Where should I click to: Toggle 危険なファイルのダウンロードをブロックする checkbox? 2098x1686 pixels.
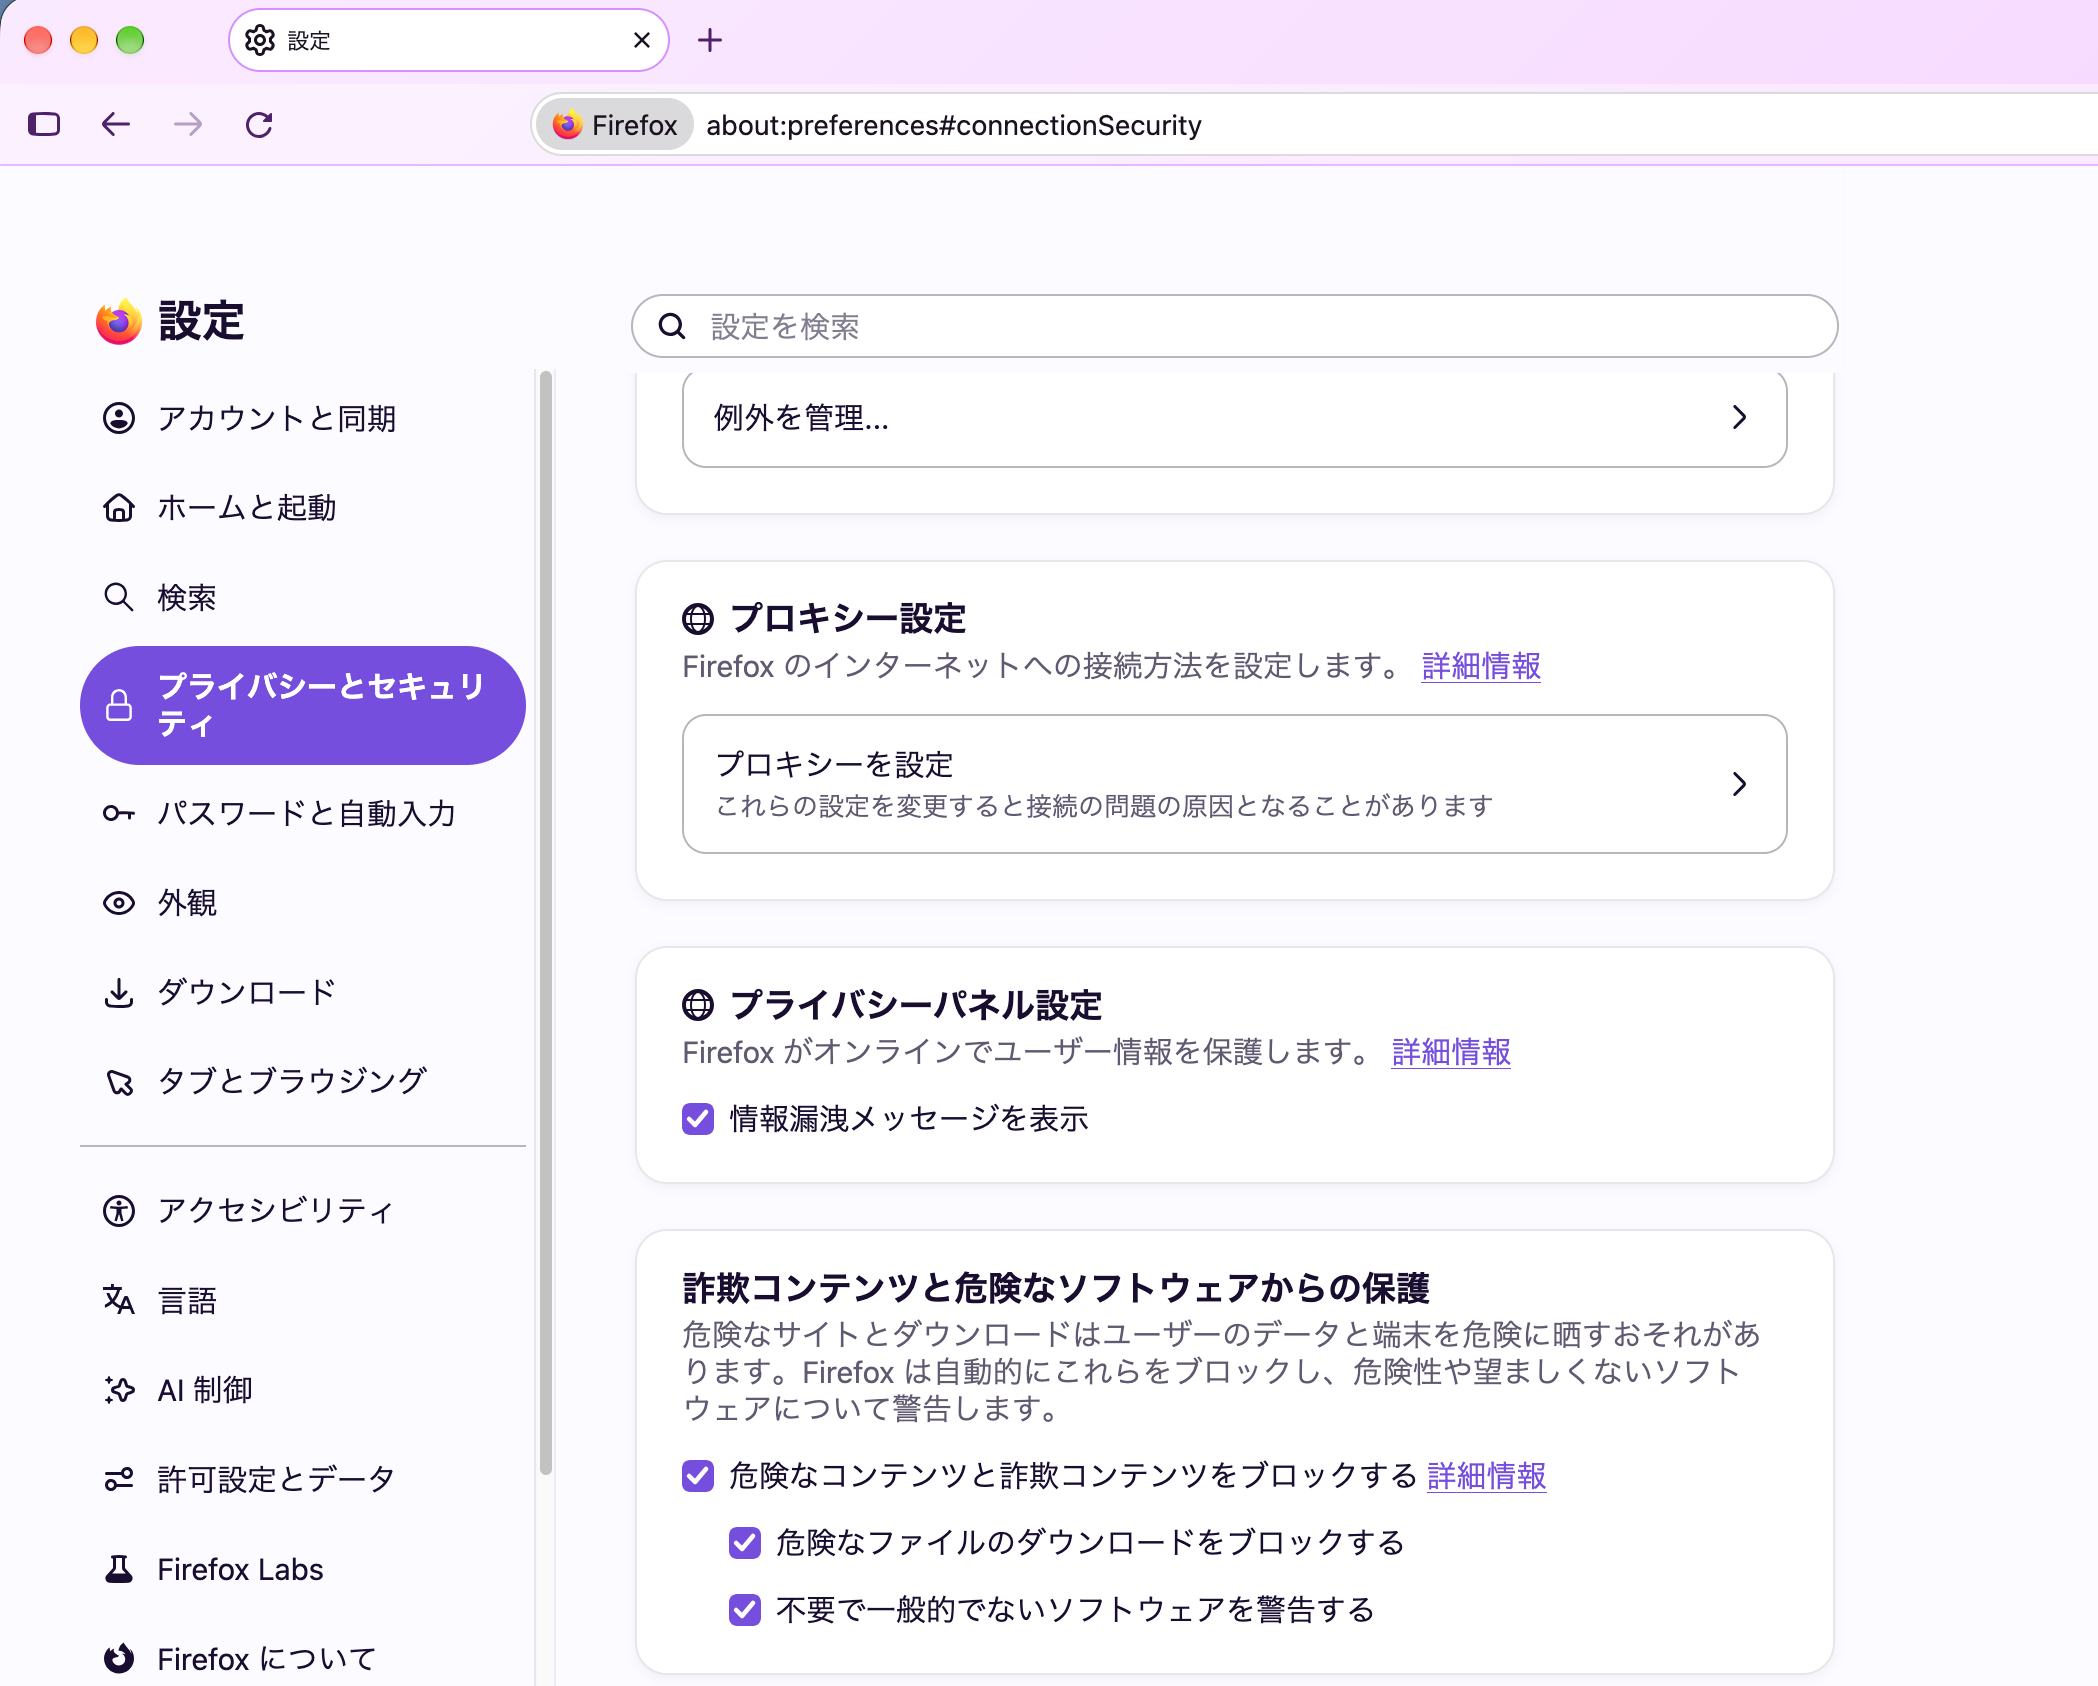click(x=745, y=1543)
